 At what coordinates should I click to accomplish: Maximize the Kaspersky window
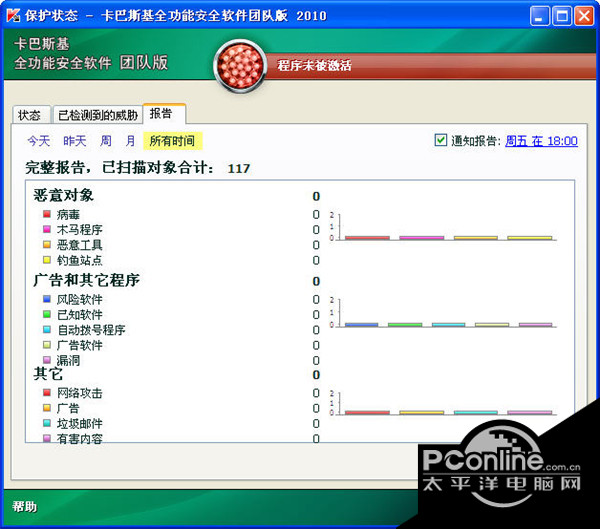(562, 16)
